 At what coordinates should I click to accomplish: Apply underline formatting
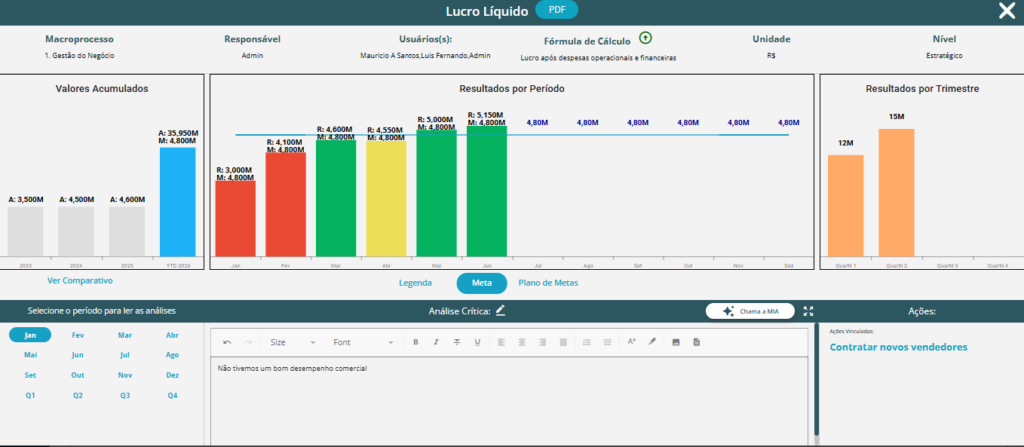click(477, 342)
